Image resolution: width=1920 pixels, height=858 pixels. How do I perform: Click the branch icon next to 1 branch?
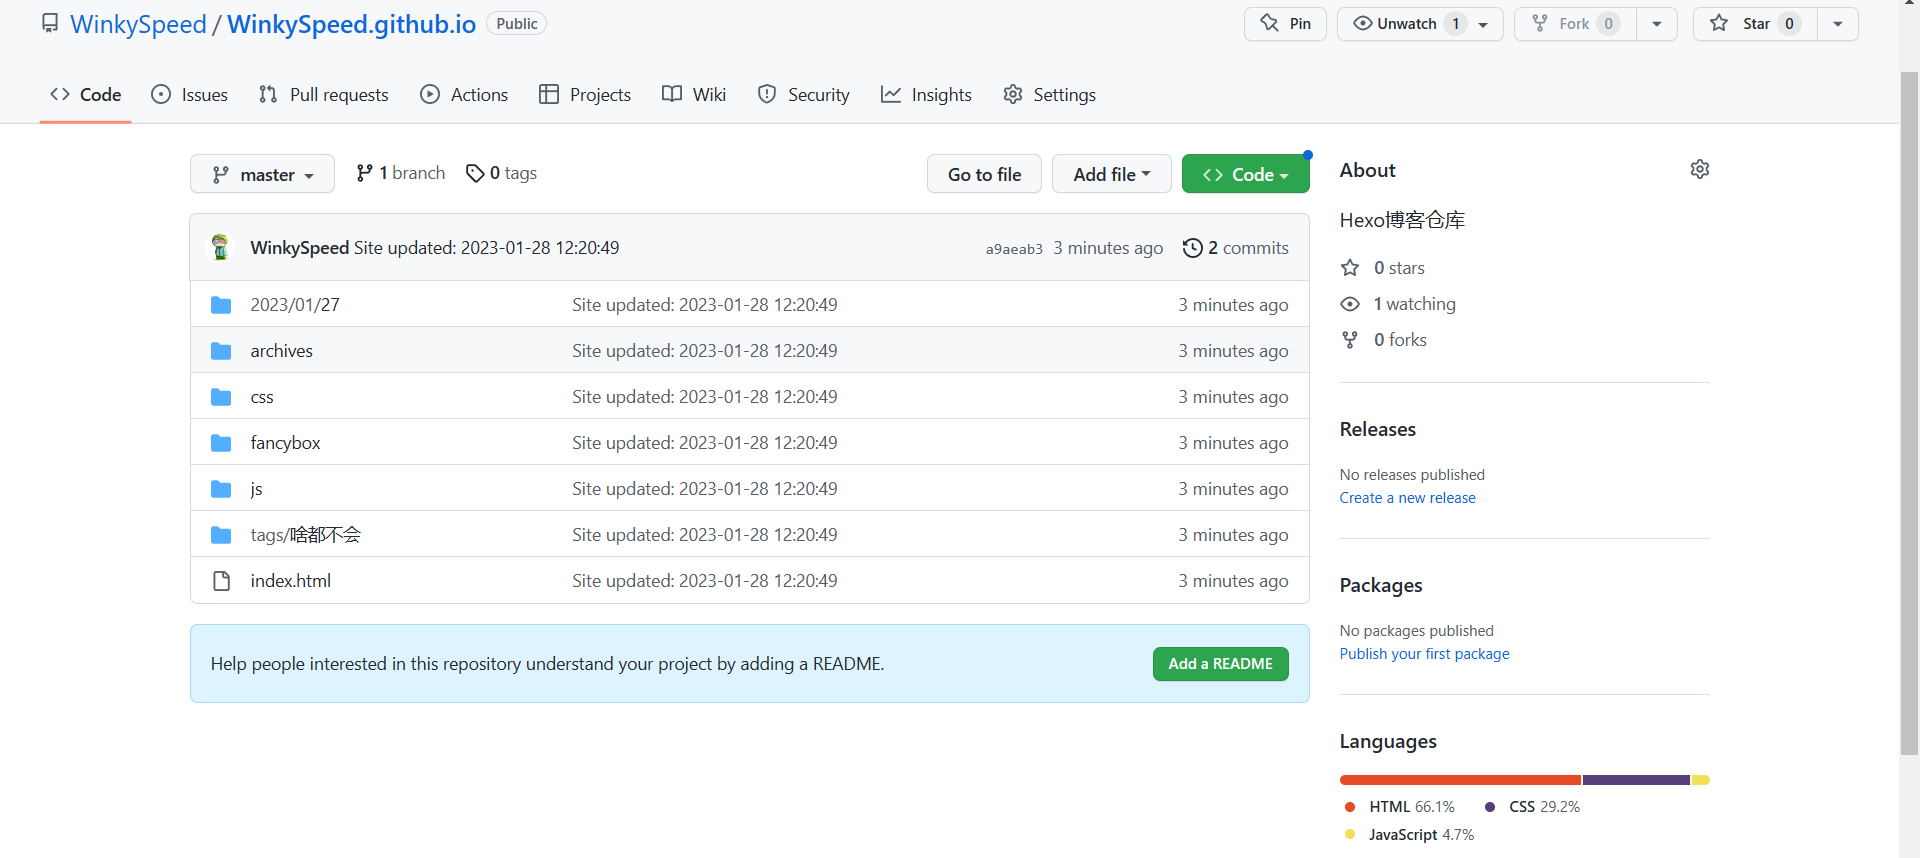click(364, 173)
